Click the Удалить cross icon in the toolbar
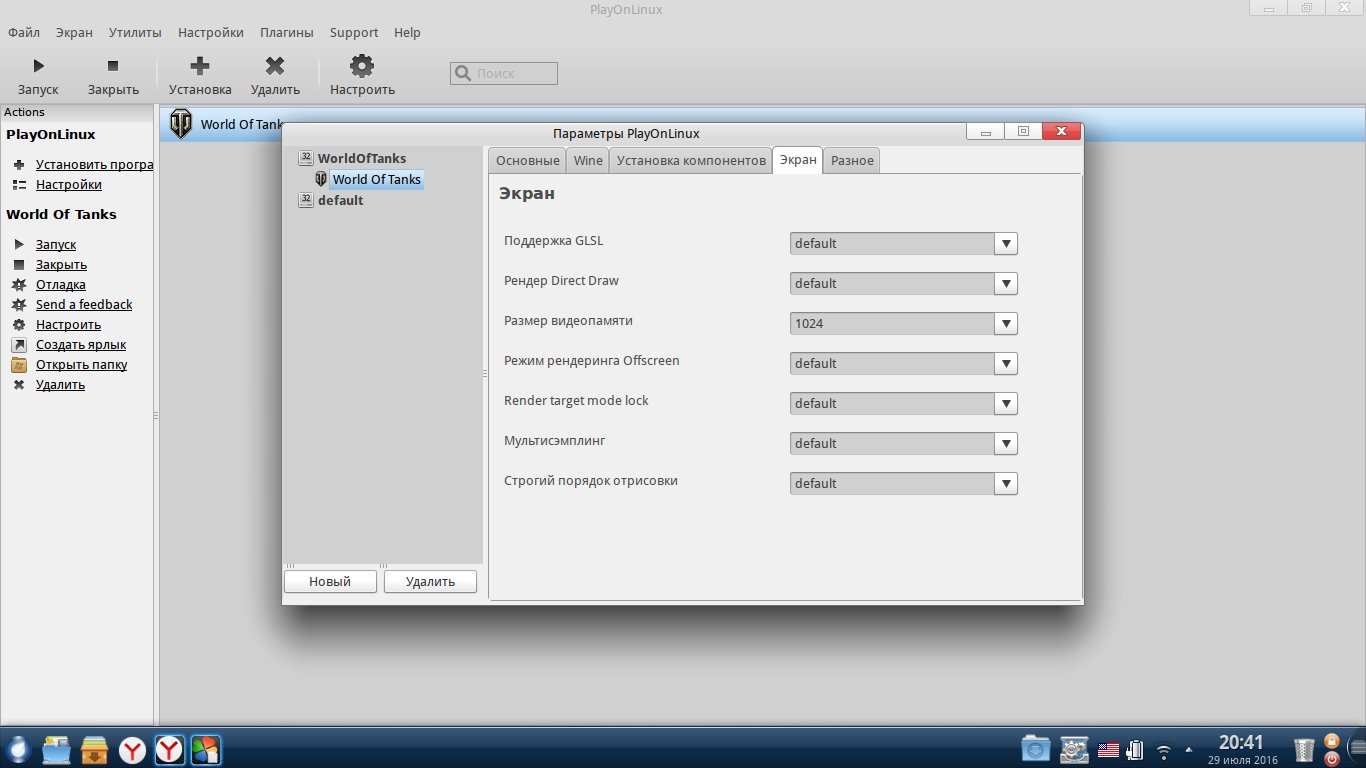This screenshot has width=1366, height=768. (275, 66)
